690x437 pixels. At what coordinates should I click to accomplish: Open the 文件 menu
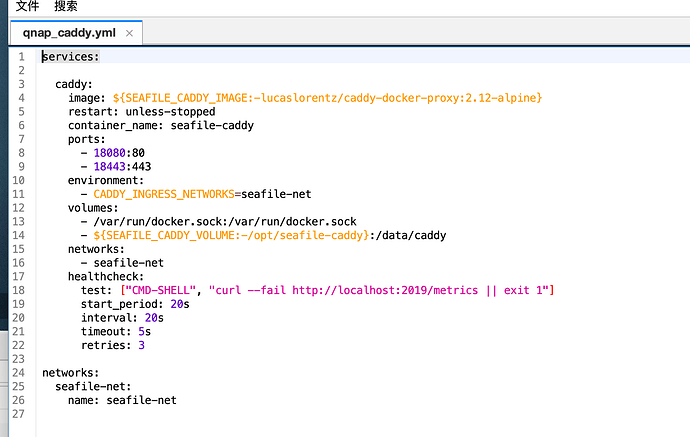(x=27, y=6)
